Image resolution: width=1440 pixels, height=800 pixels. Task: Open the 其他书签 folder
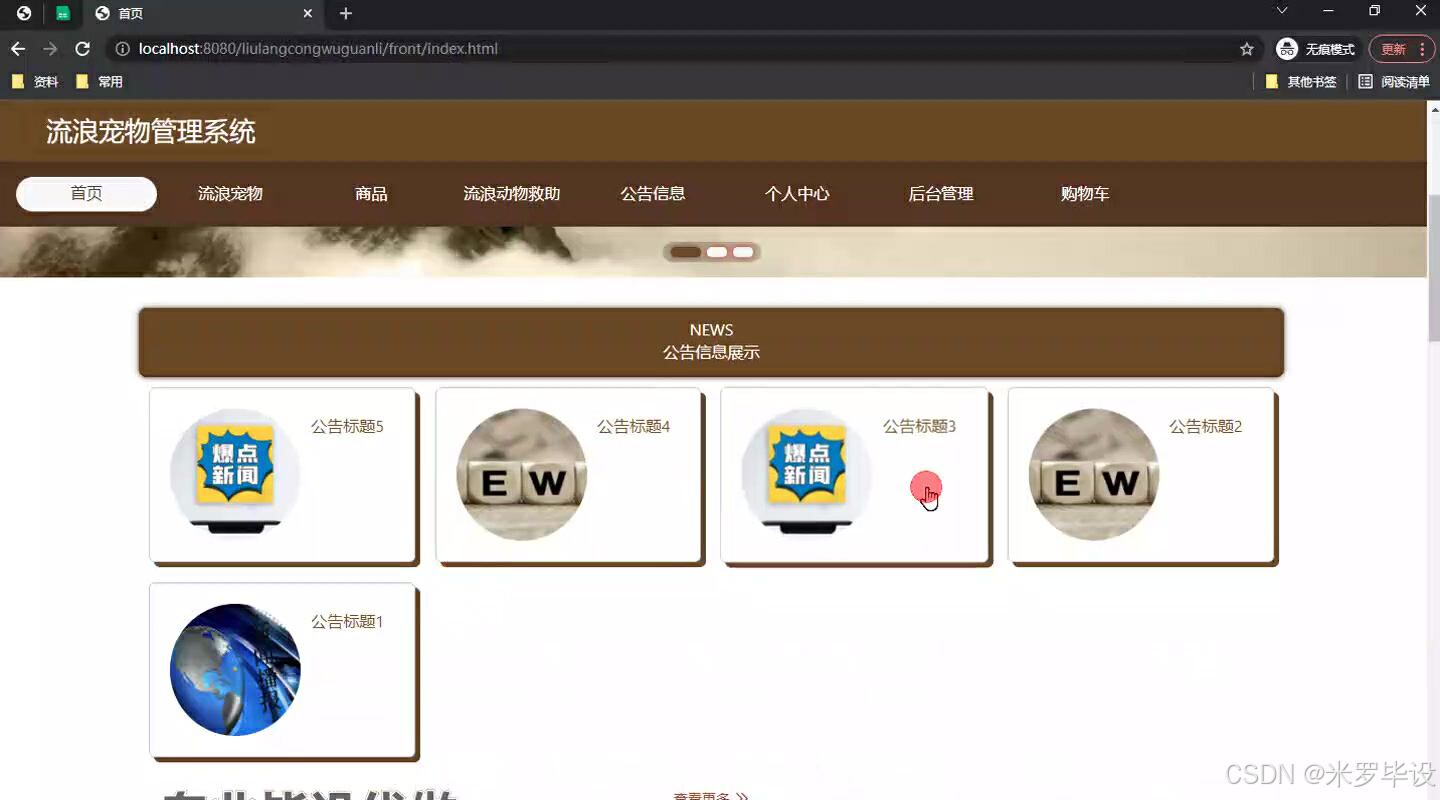coord(1301,82)
